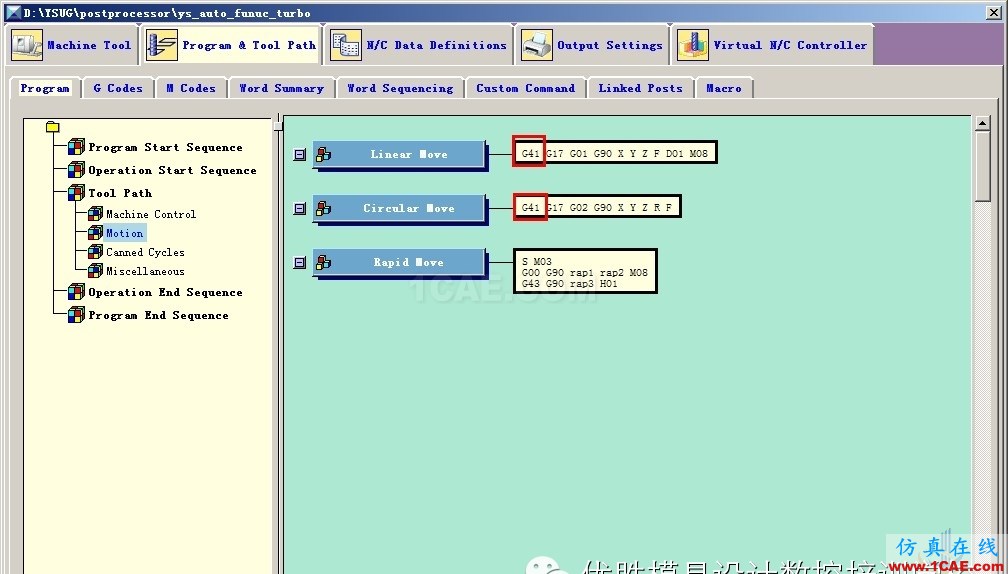This screenshot has width=1008, height=574.
Task: Open the Output Settings tab
Action: 592,45
